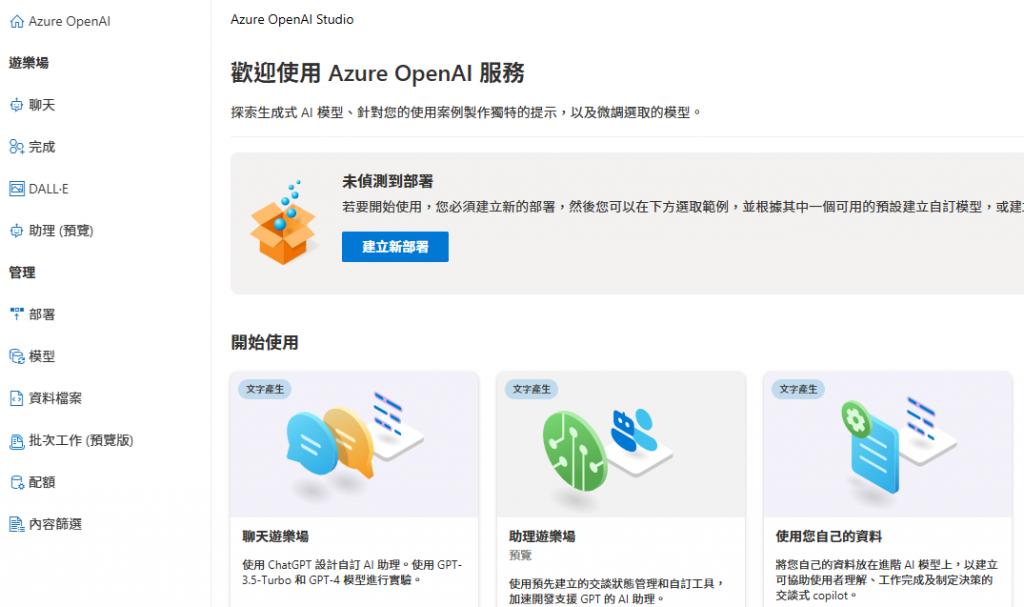Click the 使用 ChatGPT 設計自訂 AI 助理 description
The width and height of the screenshot is (1024, 607).
[x=352, y=572]
